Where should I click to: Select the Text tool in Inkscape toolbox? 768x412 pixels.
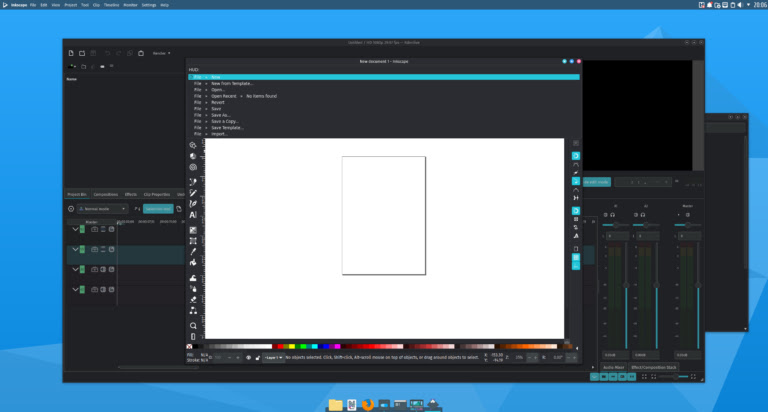point(193,215)
